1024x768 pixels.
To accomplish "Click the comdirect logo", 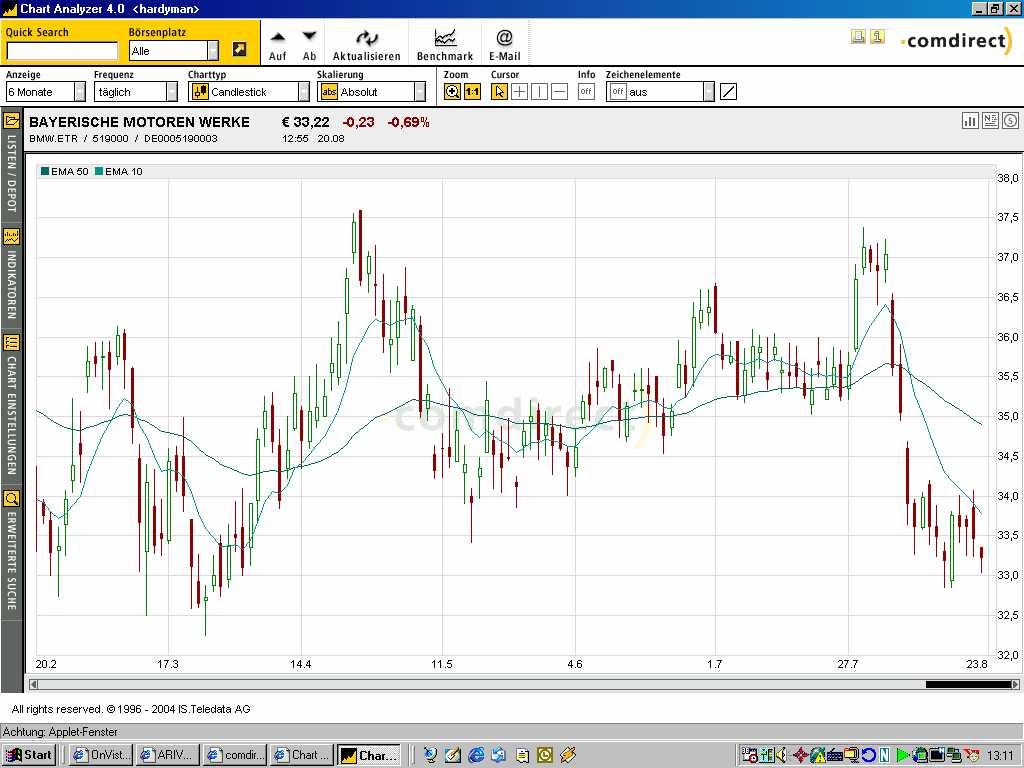I will [x=957, y=40].
